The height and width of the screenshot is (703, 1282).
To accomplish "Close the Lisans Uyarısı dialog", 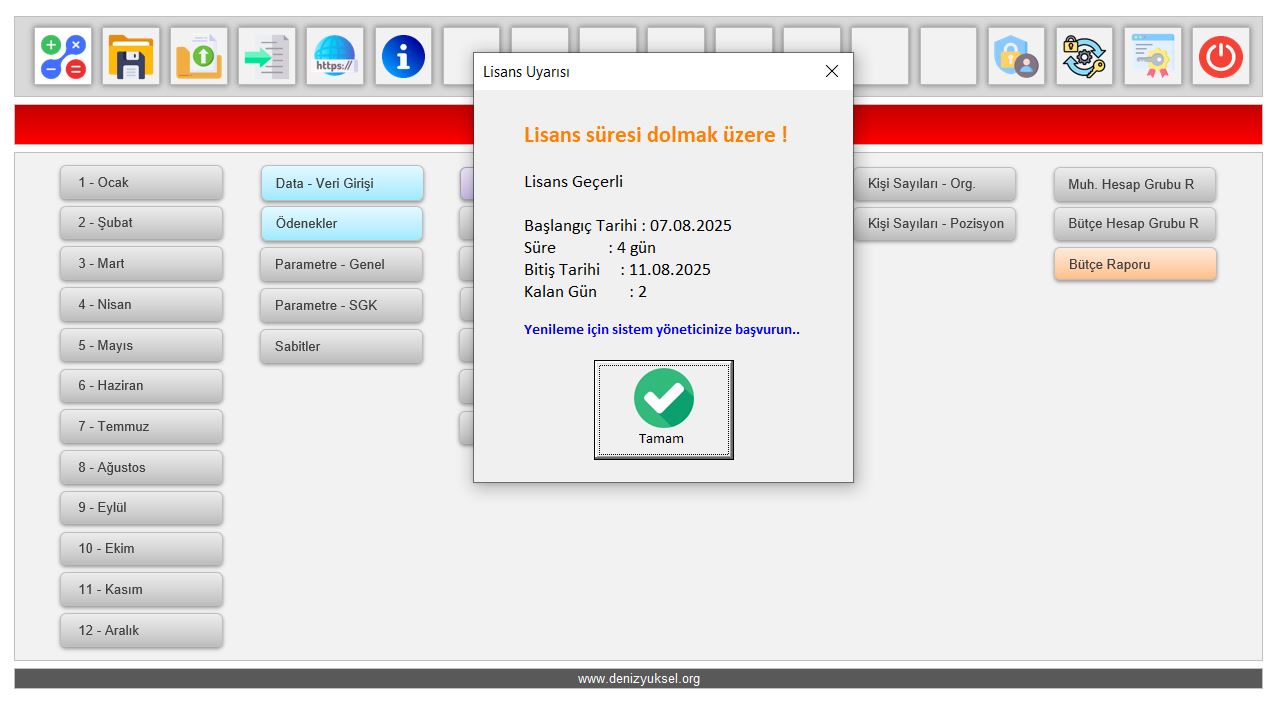I will [x=831, y=71].
